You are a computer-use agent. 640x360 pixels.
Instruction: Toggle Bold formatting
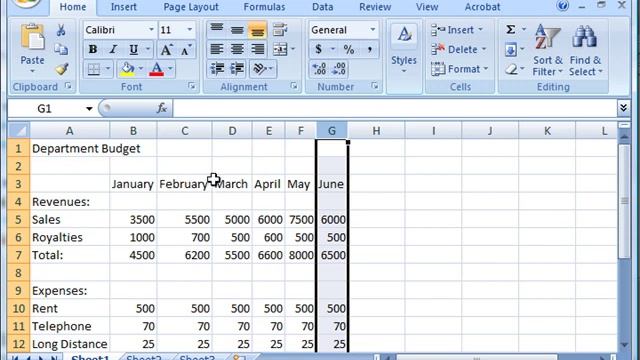(93, 49)
